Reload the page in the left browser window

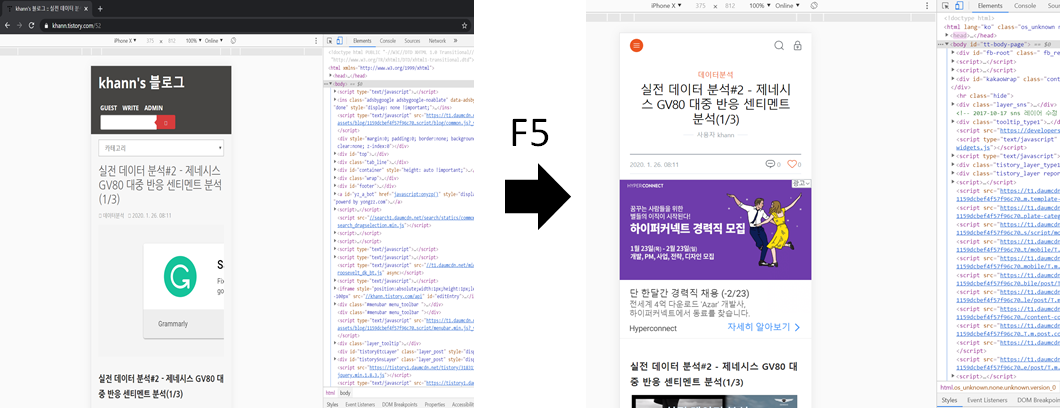point(31,25)
